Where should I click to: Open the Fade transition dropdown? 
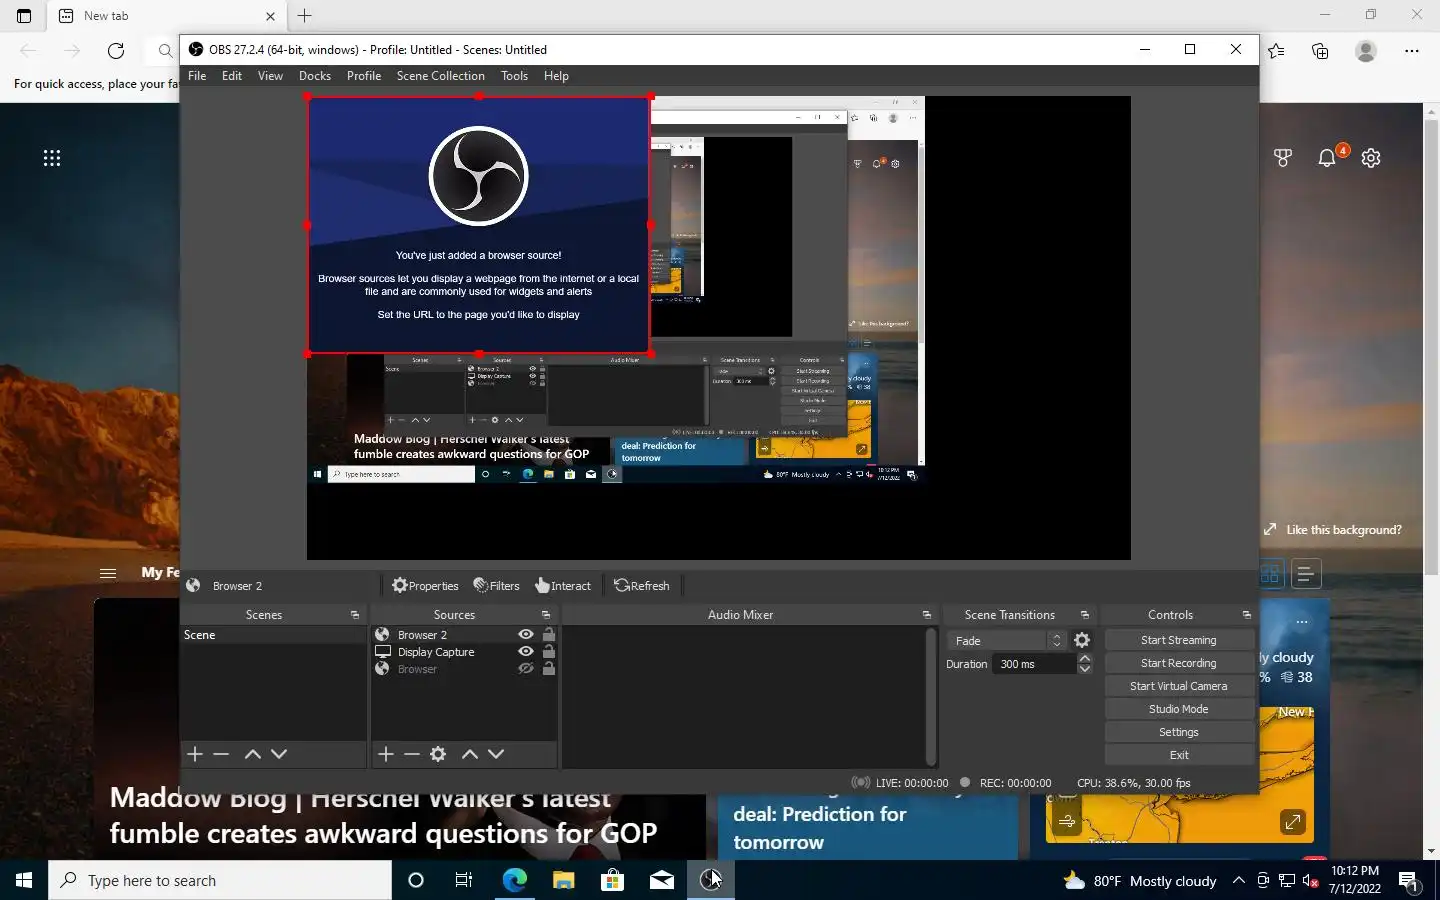click(x=1007, y=641)
